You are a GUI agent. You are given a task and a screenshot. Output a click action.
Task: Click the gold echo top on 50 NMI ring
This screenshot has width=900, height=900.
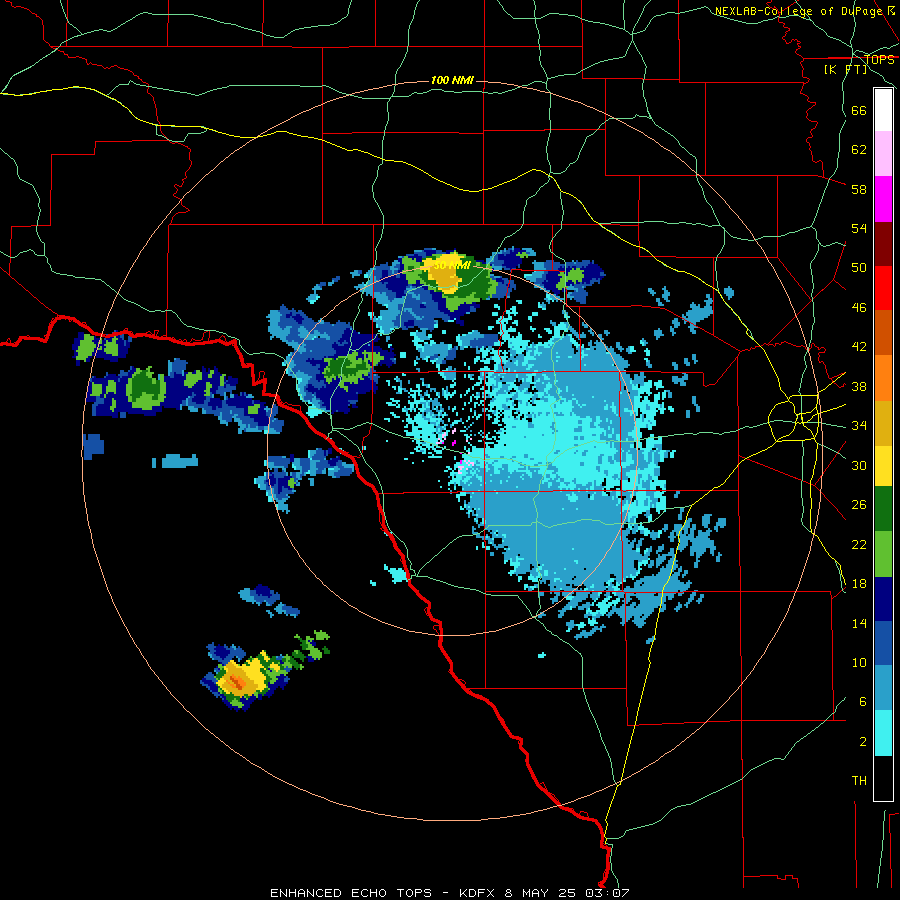pyautogui.click(x=445, y=274)
